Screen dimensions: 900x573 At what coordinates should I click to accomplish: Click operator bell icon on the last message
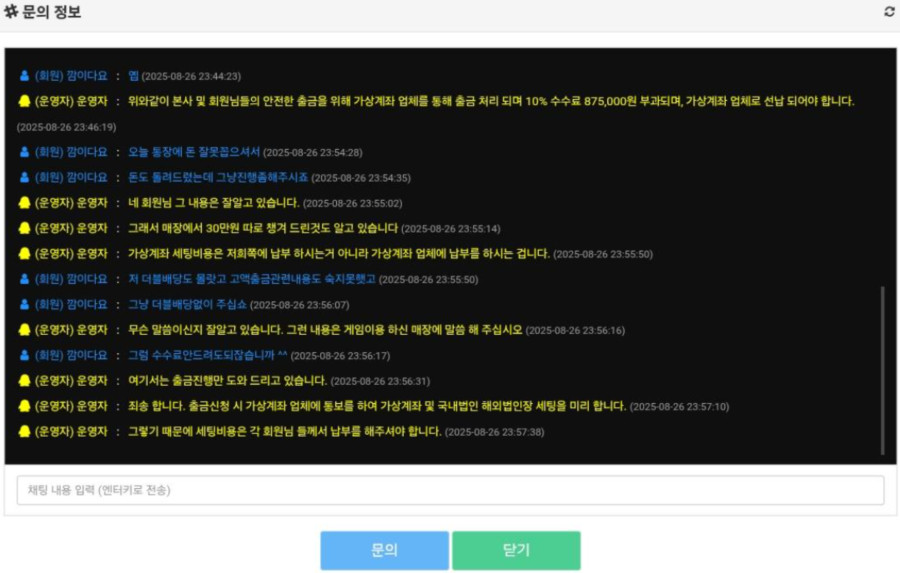(24, 431)
